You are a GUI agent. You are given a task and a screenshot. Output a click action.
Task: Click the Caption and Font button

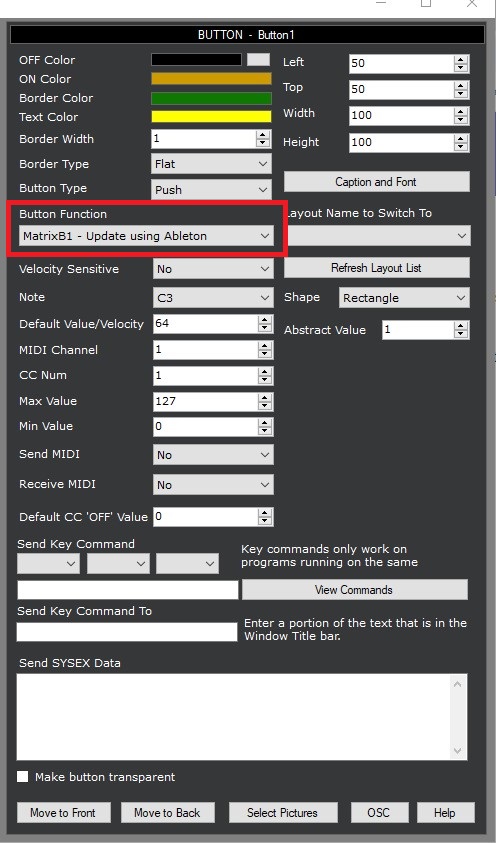tap(376, 182)
